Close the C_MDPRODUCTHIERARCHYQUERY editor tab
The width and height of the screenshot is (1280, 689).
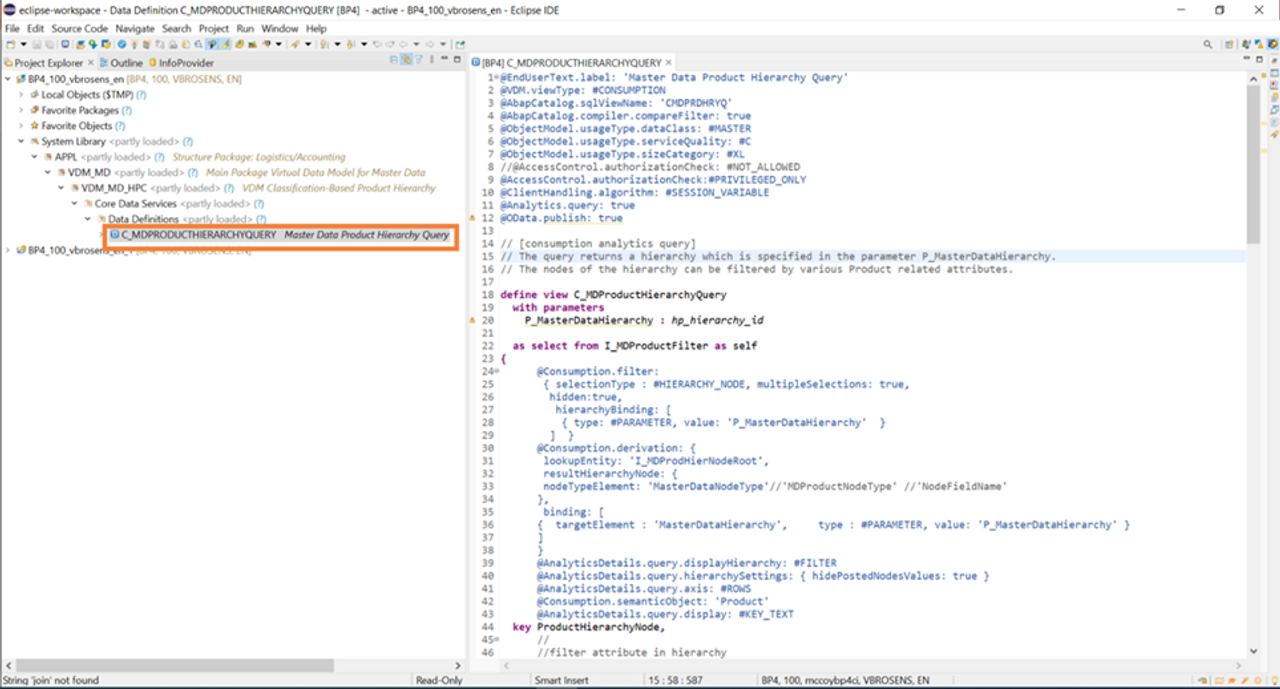(x=669, y=63)
